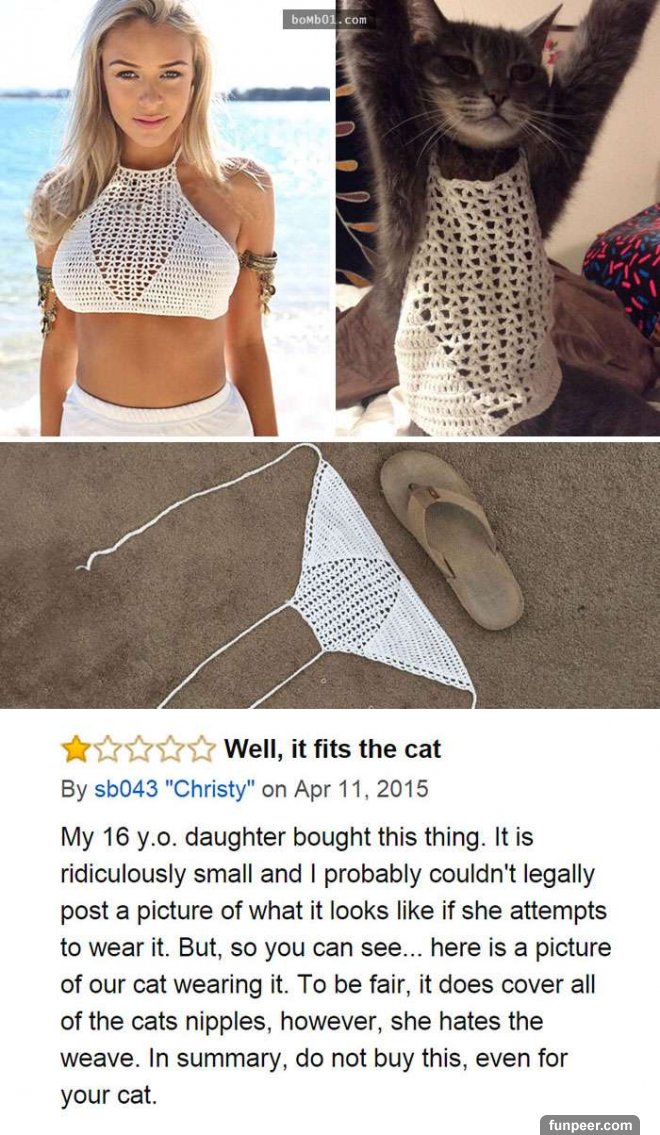Image resolution: width=660 pixels, height=1135 pixels.
Task: Open the crochet top on carpet photo
Action: pyautogui.click(x=330, y=575)
